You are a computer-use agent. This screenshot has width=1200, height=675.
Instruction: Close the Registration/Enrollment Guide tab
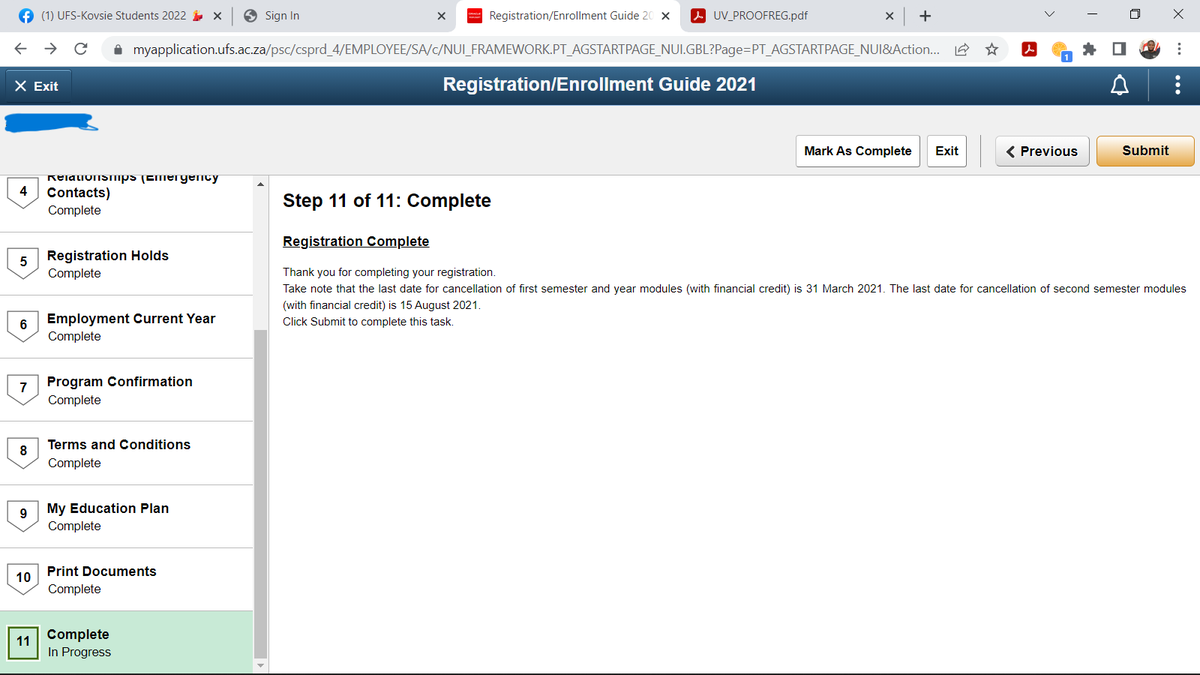click(666, 16)
